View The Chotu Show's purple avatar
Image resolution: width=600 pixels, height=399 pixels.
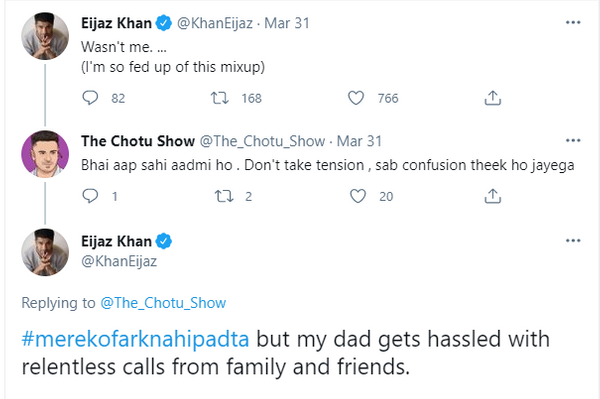pos(45,154)
